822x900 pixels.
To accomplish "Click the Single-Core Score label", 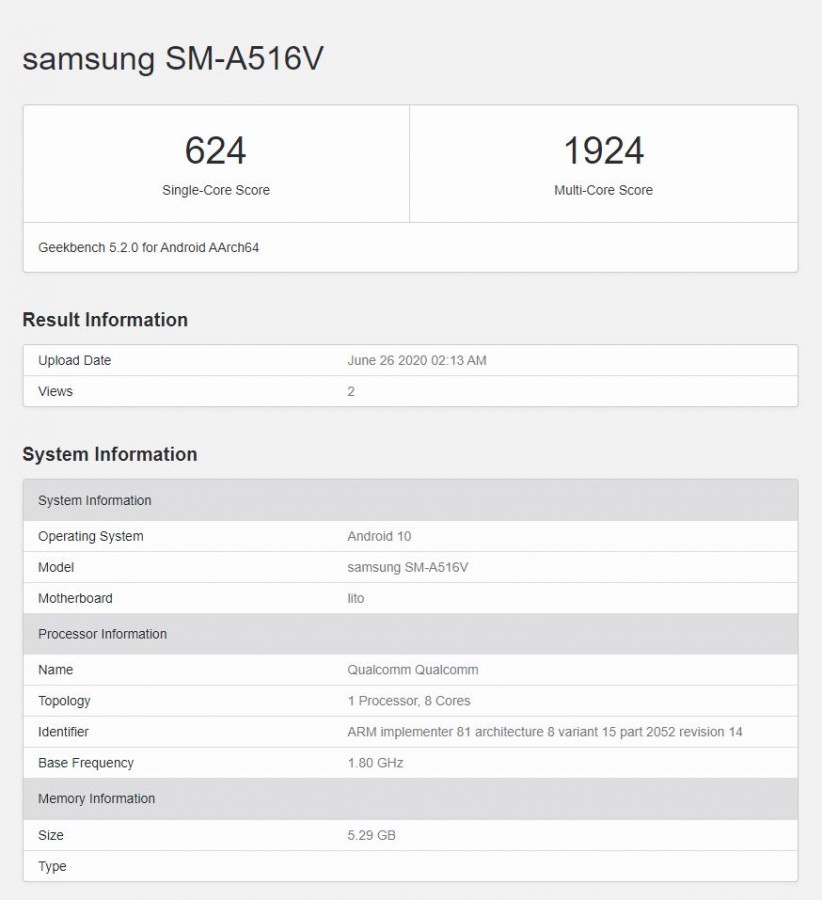I will [215, 190].
